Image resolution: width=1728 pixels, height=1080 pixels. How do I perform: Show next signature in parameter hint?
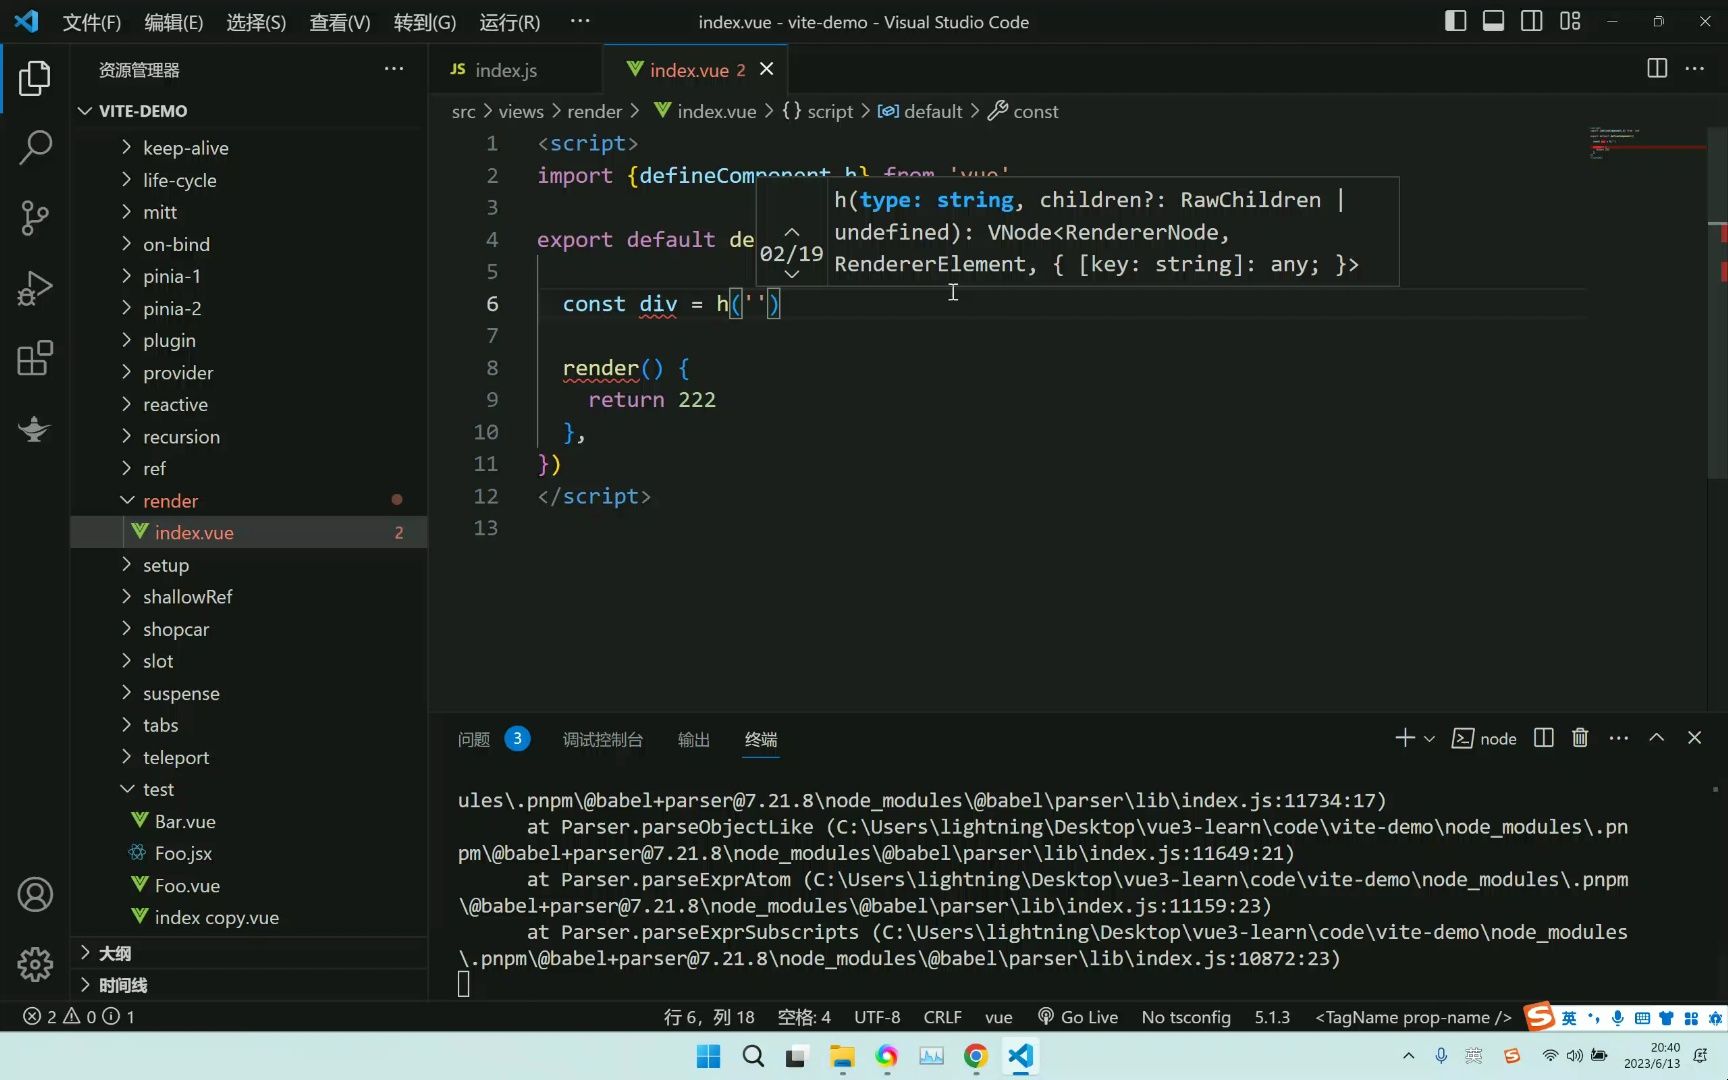point(791,274)
